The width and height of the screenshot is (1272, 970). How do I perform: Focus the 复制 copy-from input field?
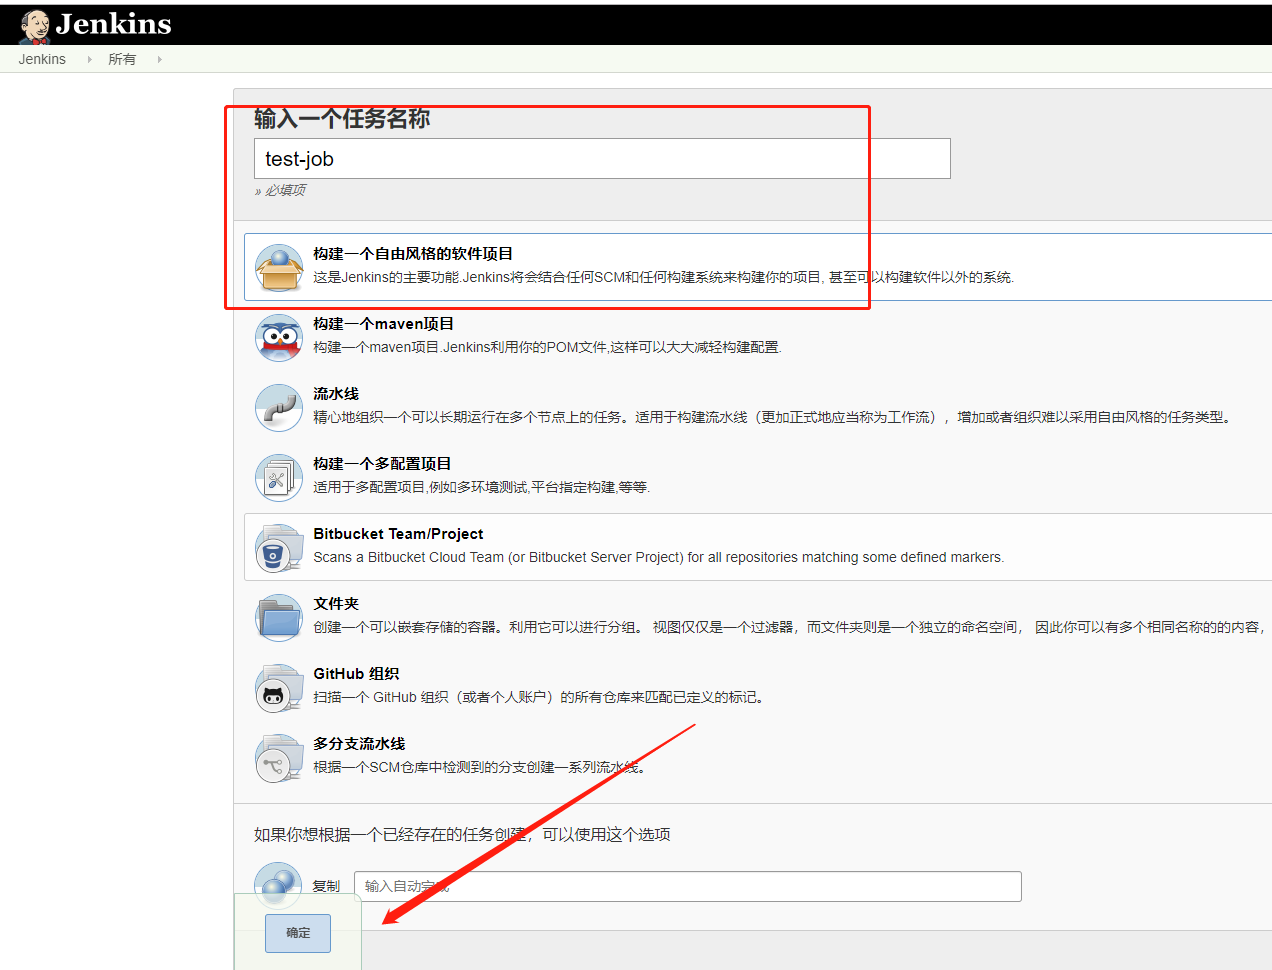688,886
